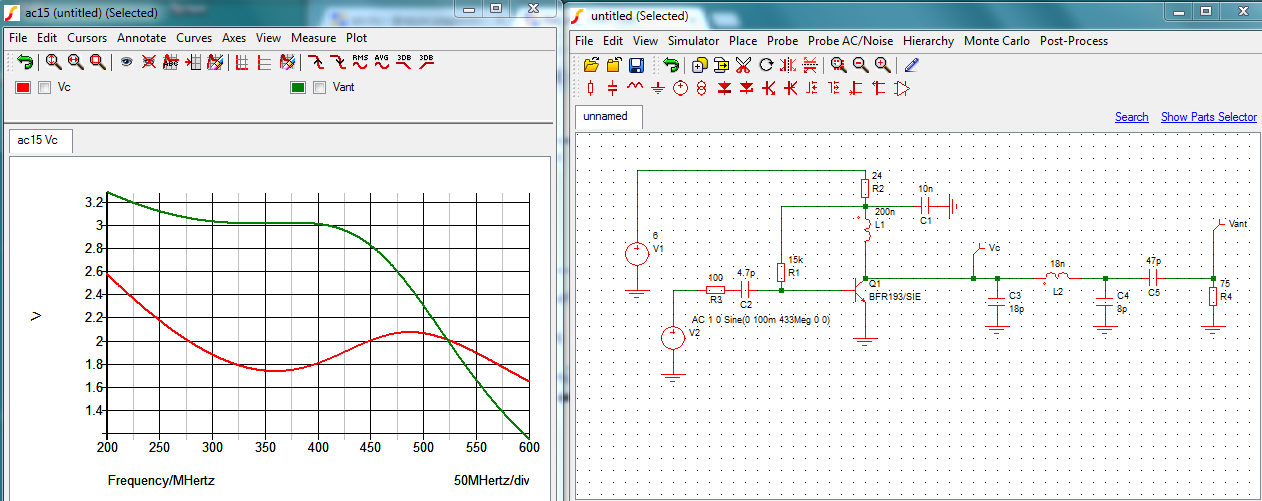Open the Cursors menu in graph window
The image size is (1262, 501).
87,38
